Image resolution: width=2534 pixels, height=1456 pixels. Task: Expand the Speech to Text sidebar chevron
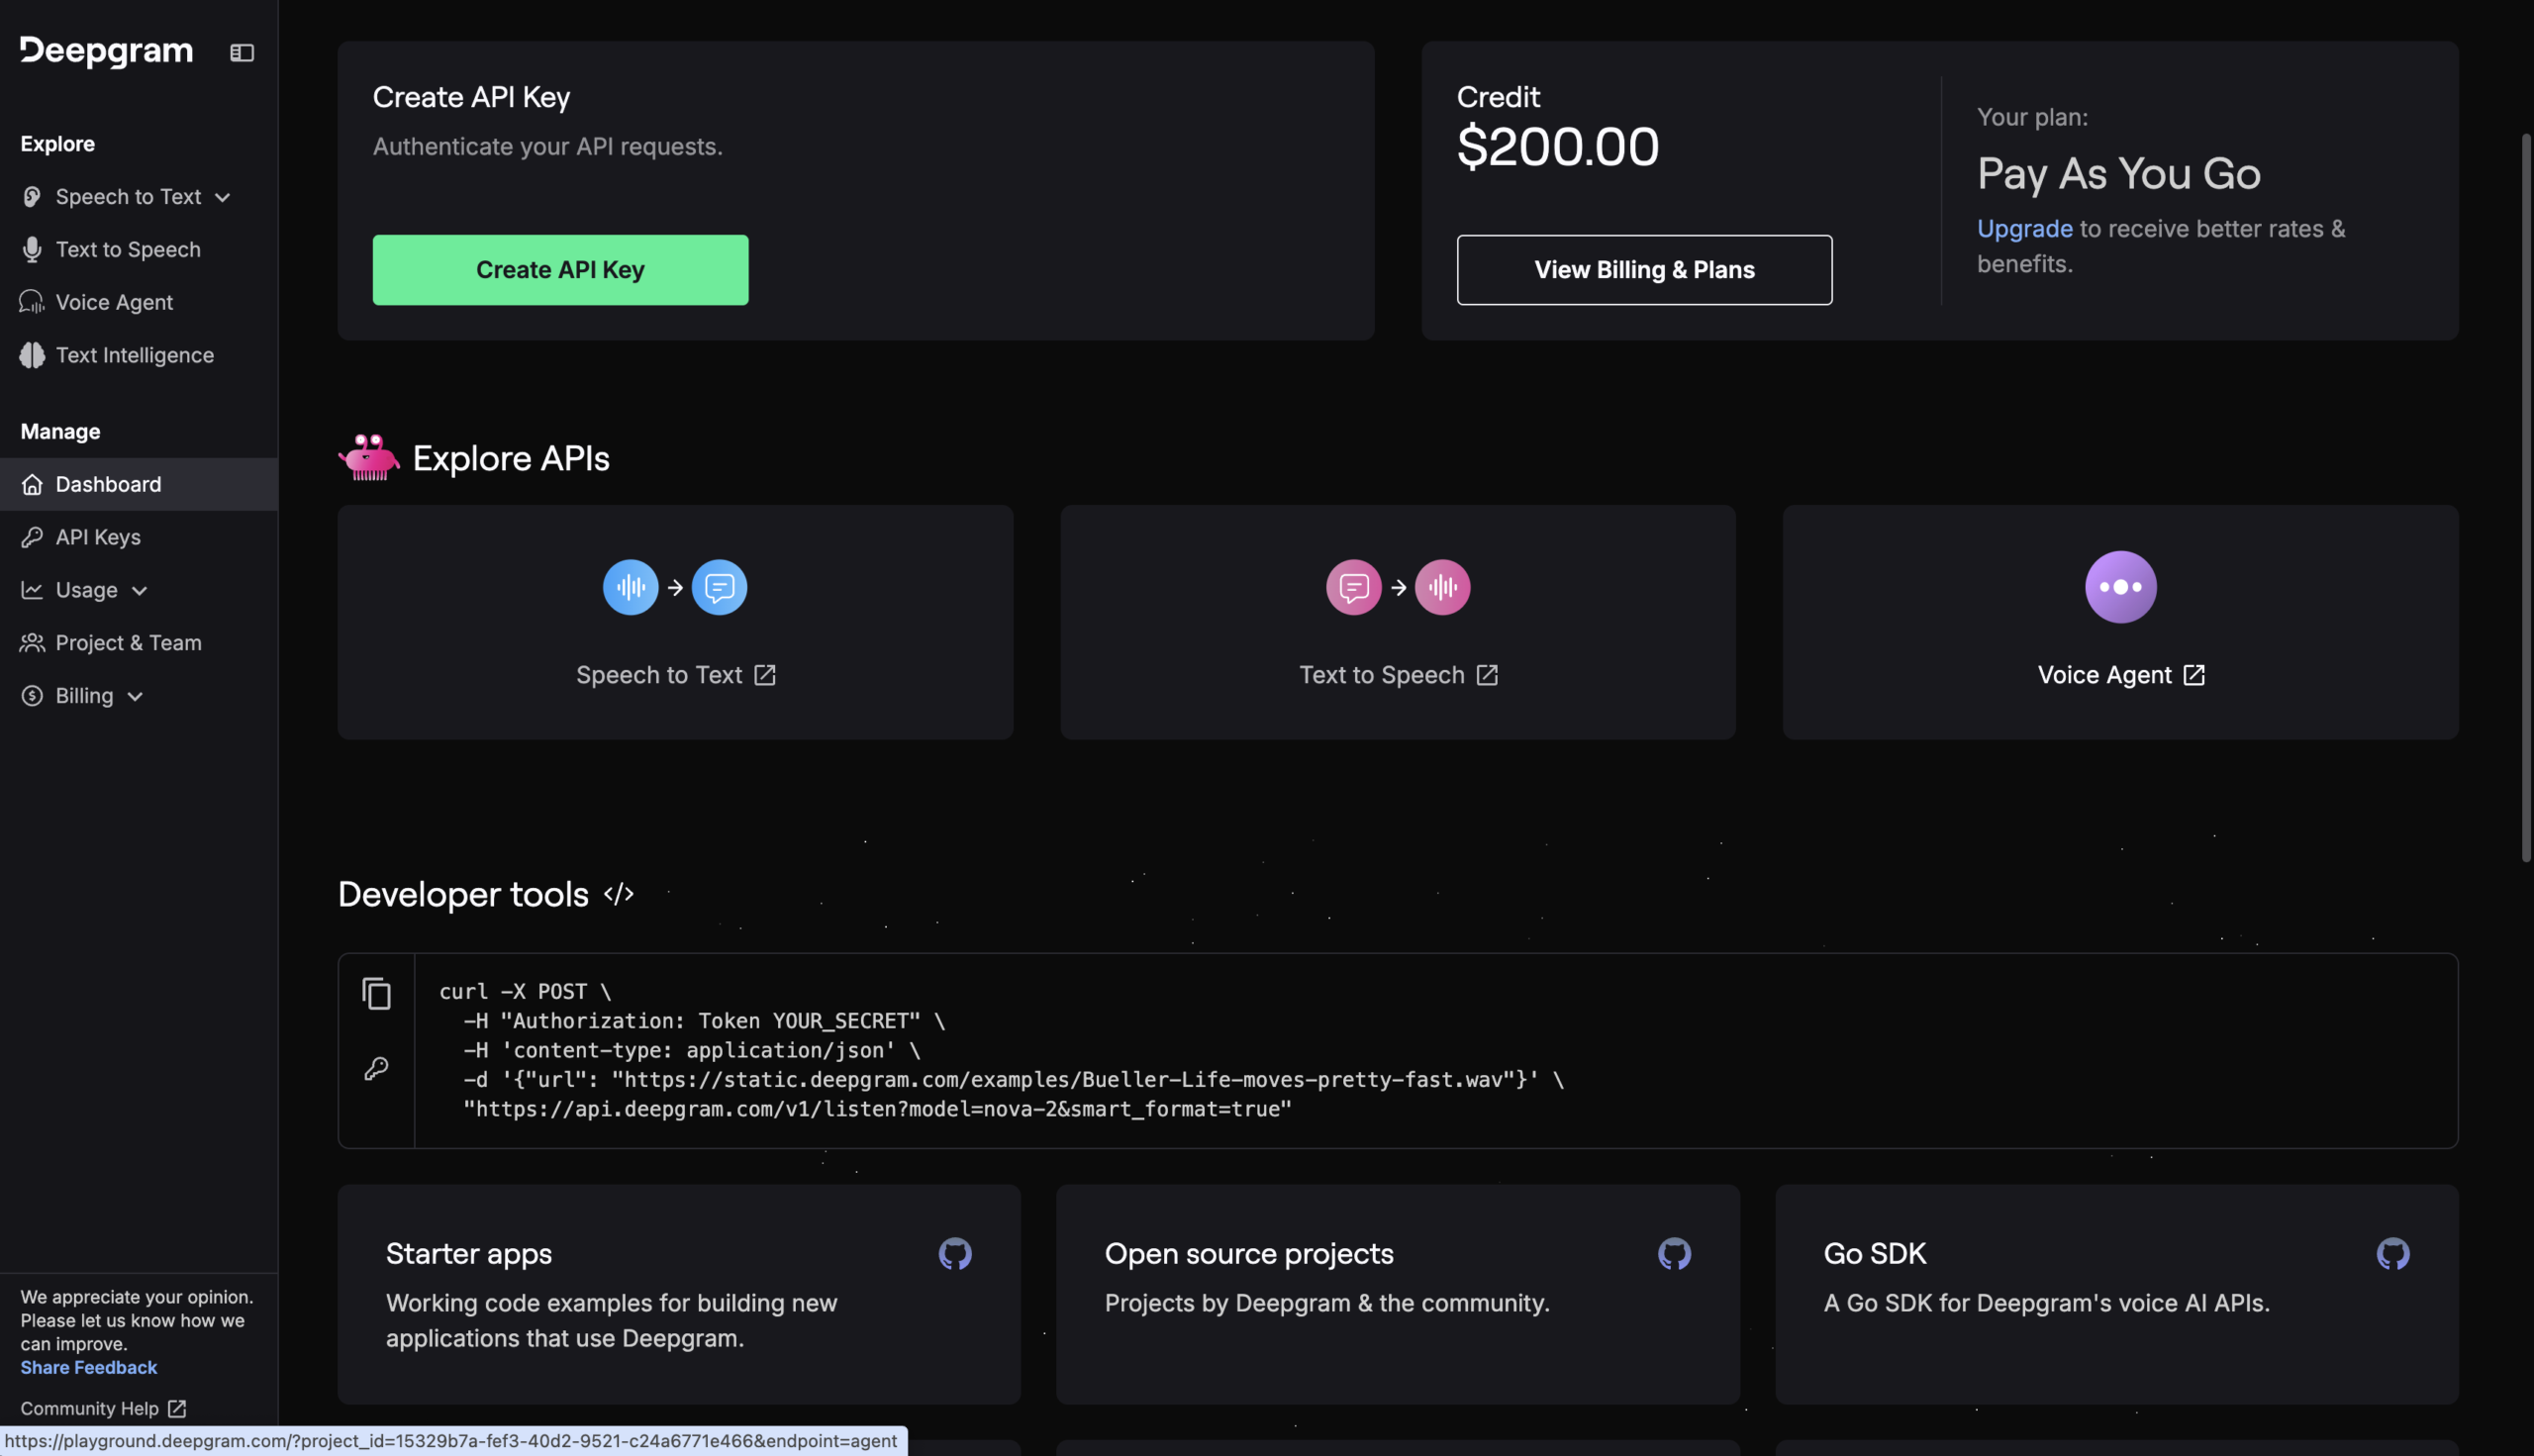[223, 197]
